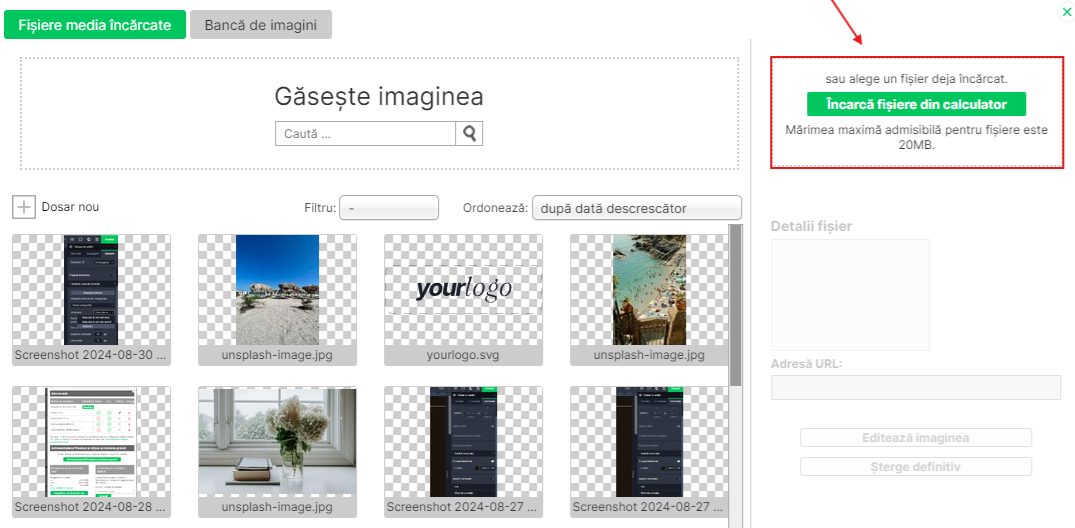Focus the Caută search input field
The width and height of the screenshot is (1075, 528).
(x=365, y=134)
